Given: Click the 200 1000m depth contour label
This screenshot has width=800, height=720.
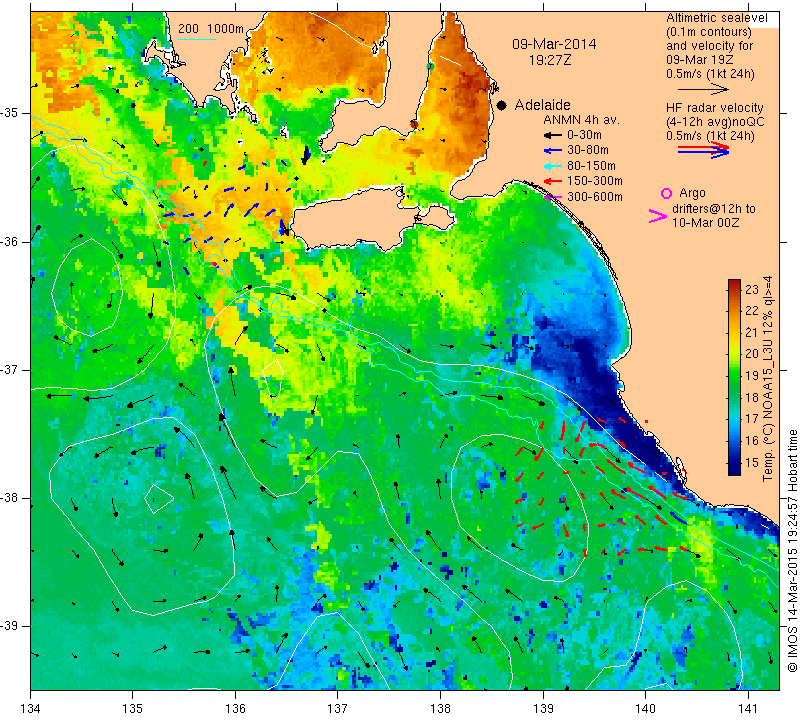Looking at the screenshot, I should [x=211, y=29].
